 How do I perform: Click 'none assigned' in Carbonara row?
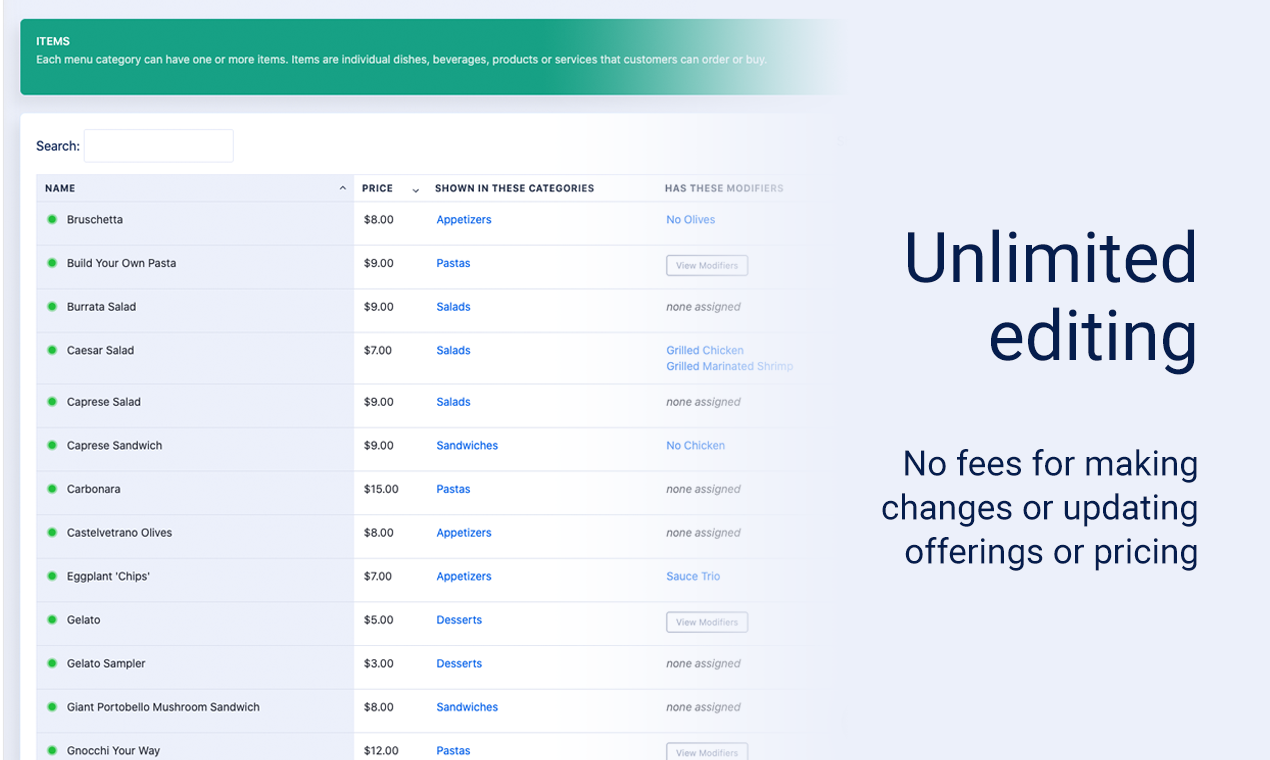point(703,489)
